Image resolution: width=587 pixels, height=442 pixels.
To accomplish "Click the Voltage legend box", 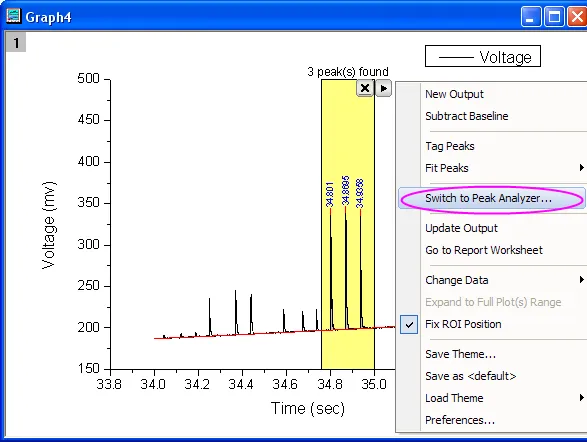I will click(483, 56).
